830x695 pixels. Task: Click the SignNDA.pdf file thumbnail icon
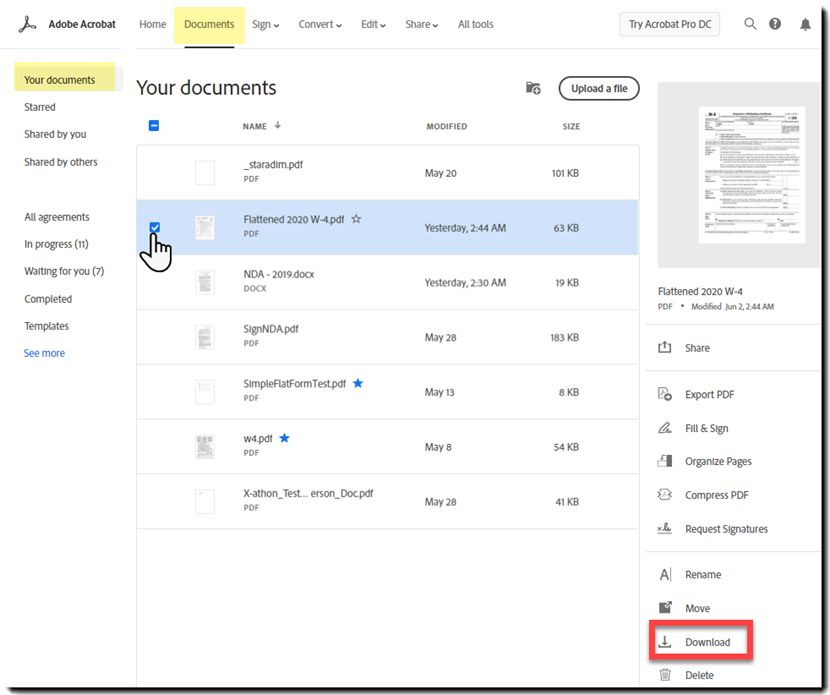pos(205,337)
